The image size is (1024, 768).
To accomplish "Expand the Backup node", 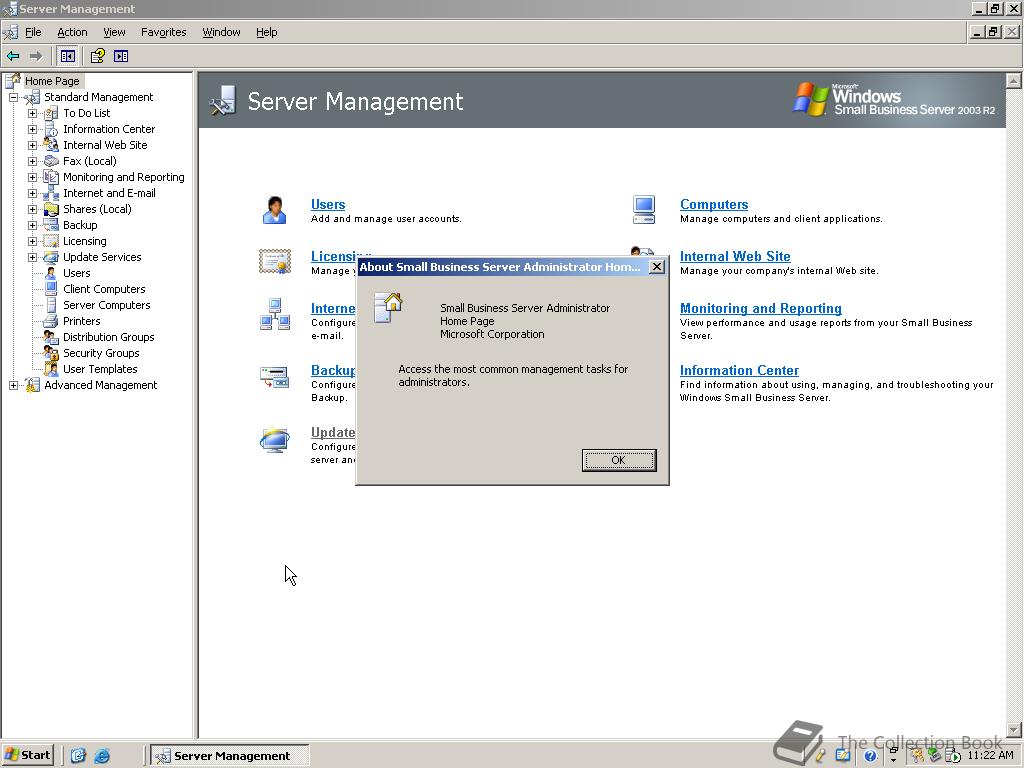I will (x=32, y=225).
